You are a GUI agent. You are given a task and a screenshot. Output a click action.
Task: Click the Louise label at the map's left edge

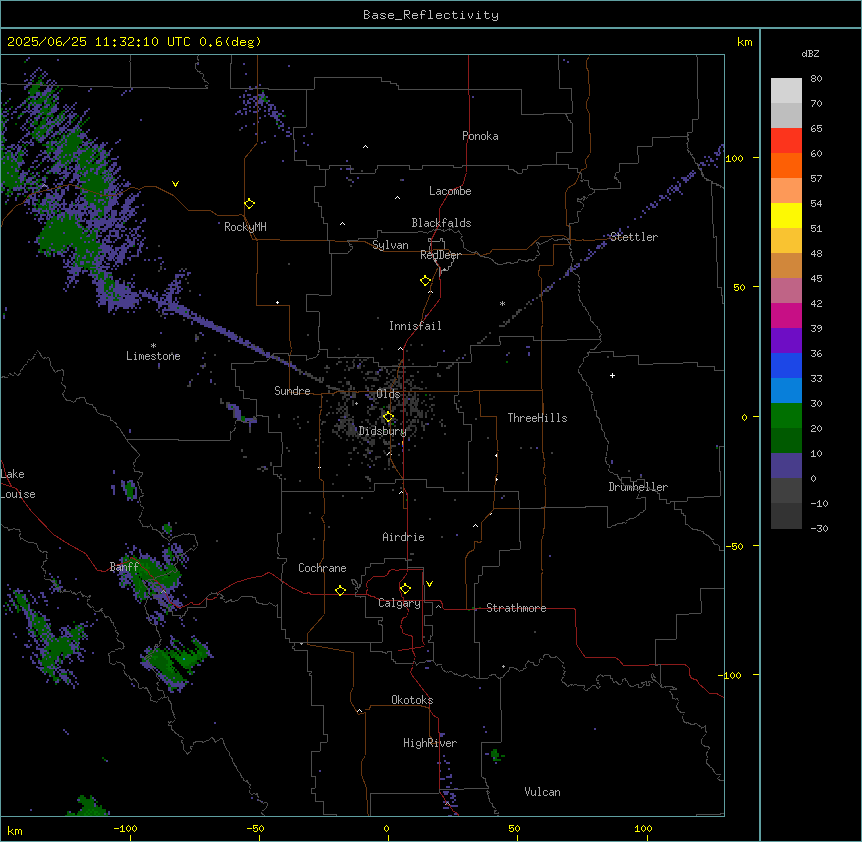click(18, 494)
